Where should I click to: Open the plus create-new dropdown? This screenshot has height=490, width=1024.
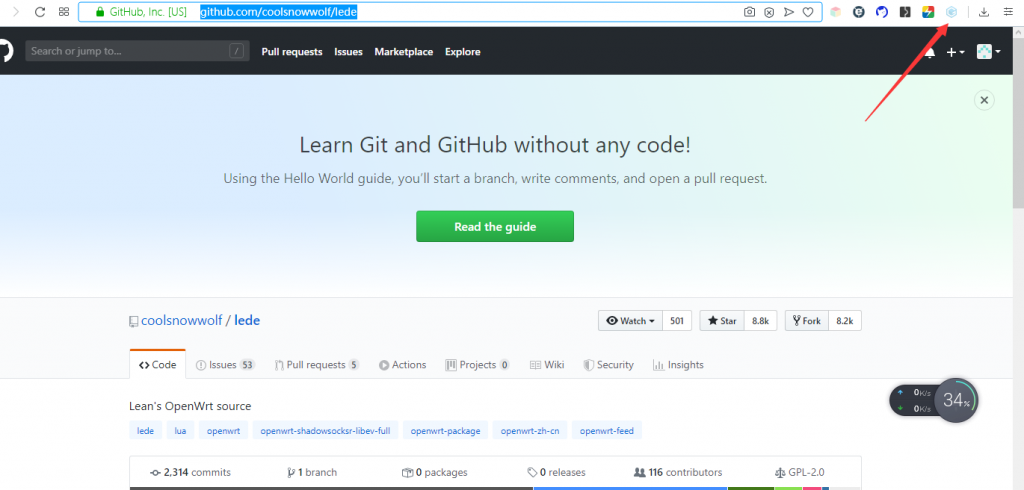[955, 52]
